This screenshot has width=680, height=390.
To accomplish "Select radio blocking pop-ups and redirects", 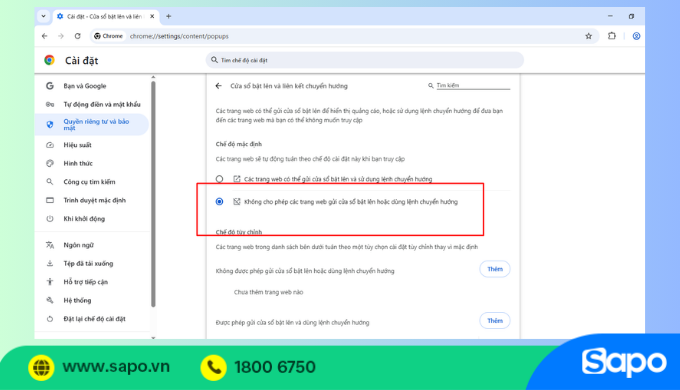I will coord(219,202).
